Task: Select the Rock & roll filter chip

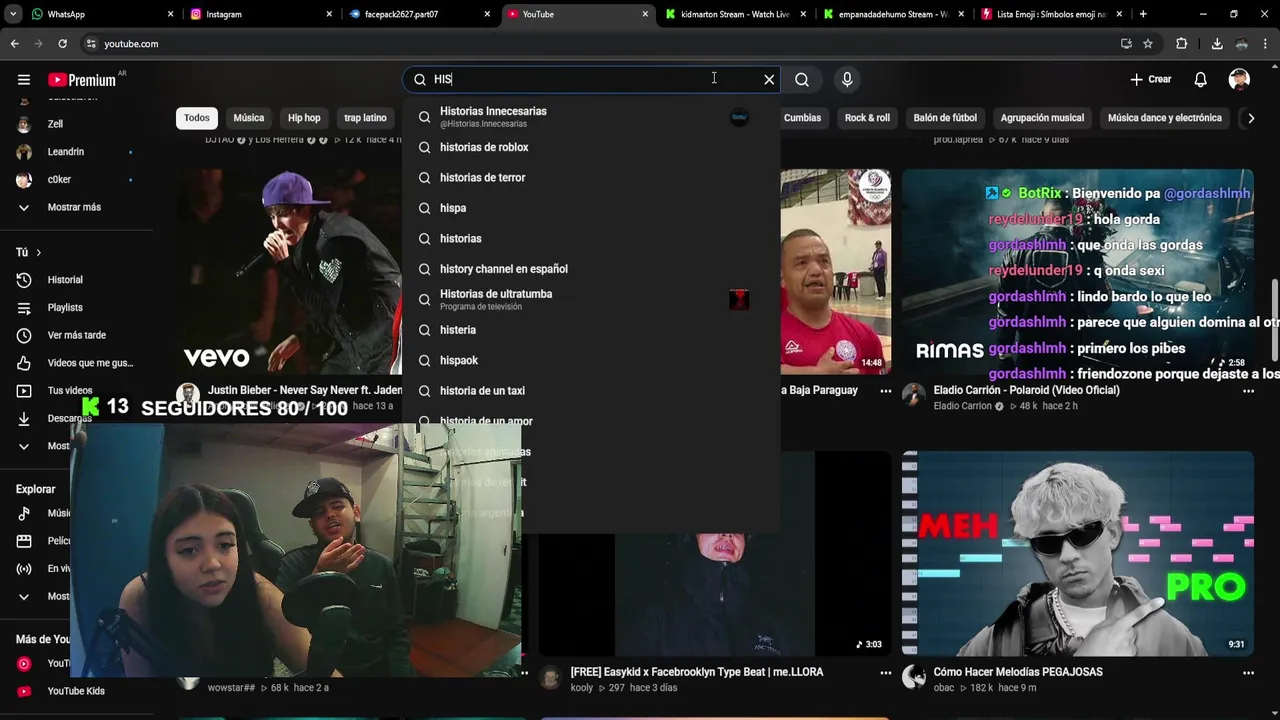Action: [867, 118]
